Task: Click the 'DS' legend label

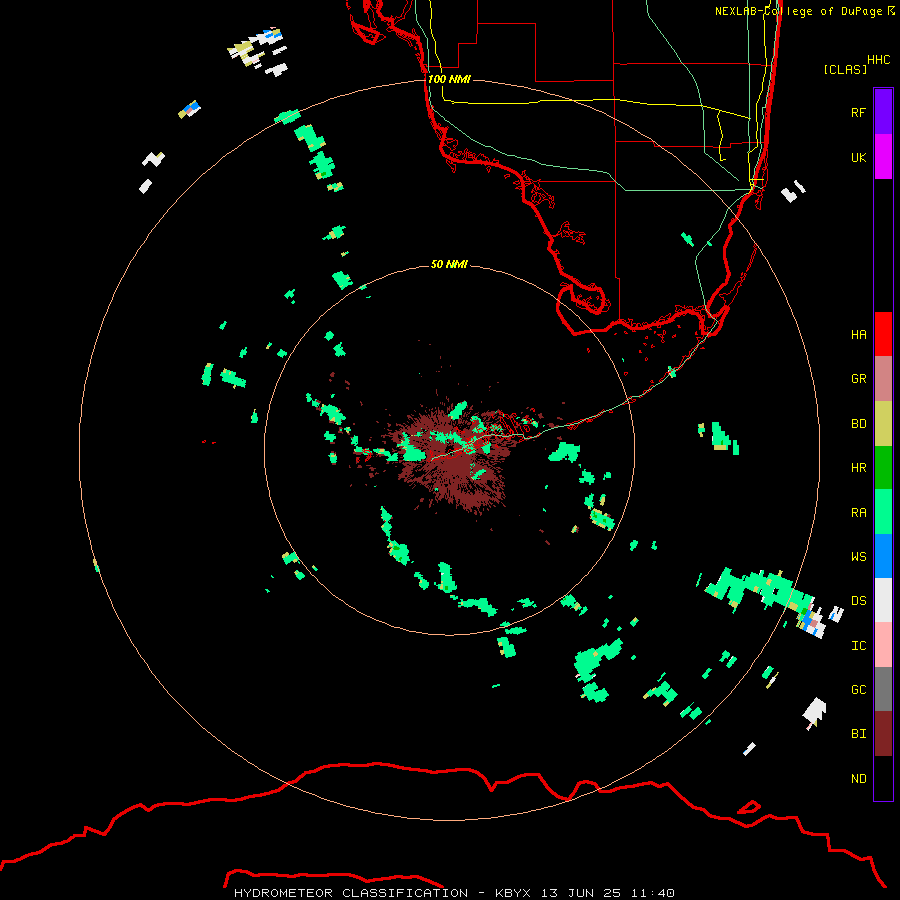Action: point(858,601)
